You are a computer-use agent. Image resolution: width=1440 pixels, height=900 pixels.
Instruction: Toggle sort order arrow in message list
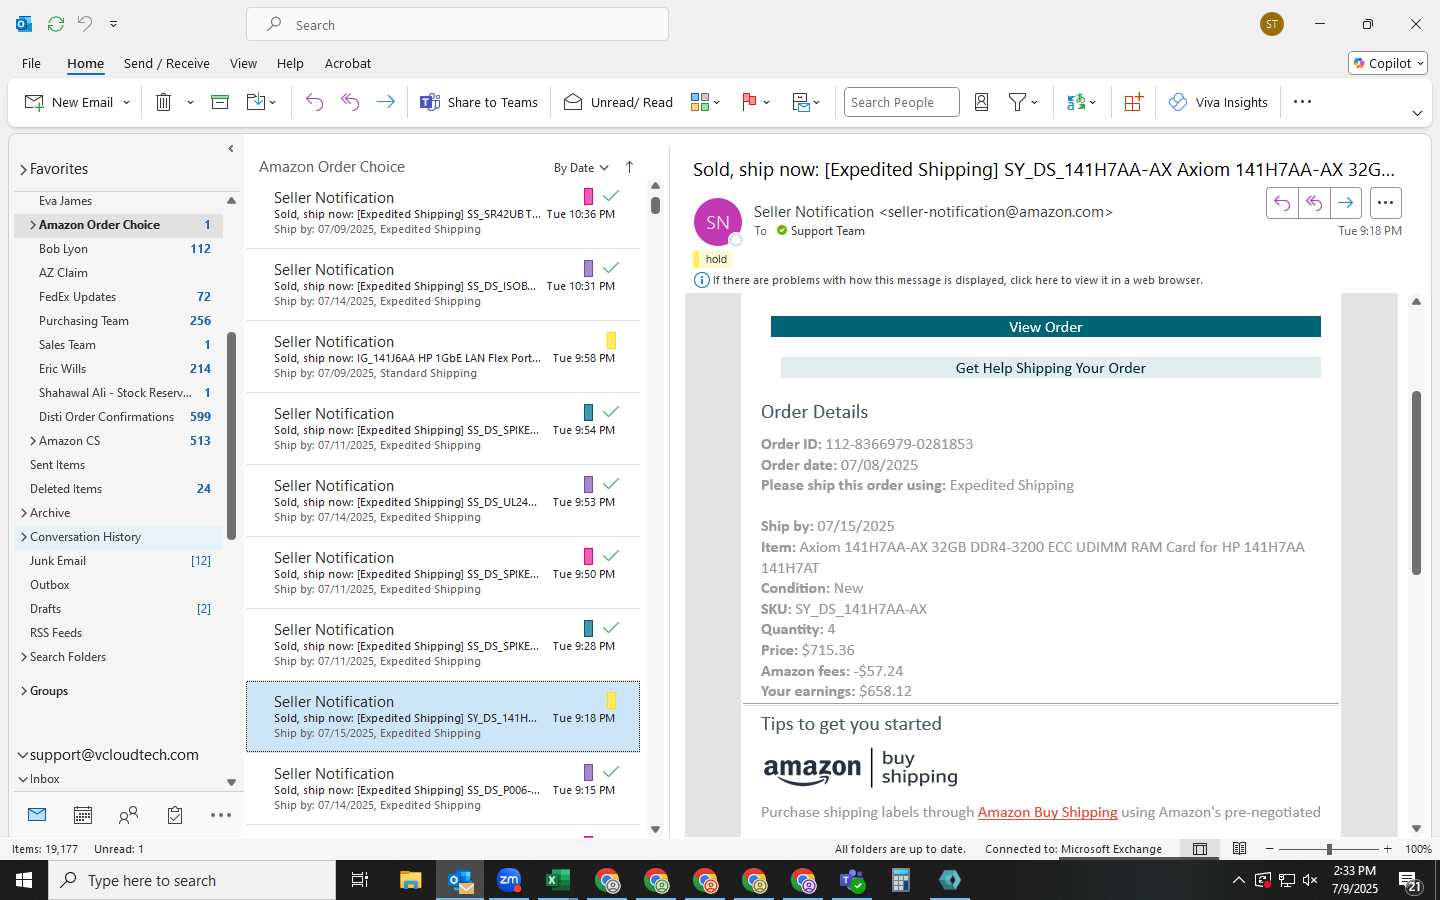pos(629,167)
